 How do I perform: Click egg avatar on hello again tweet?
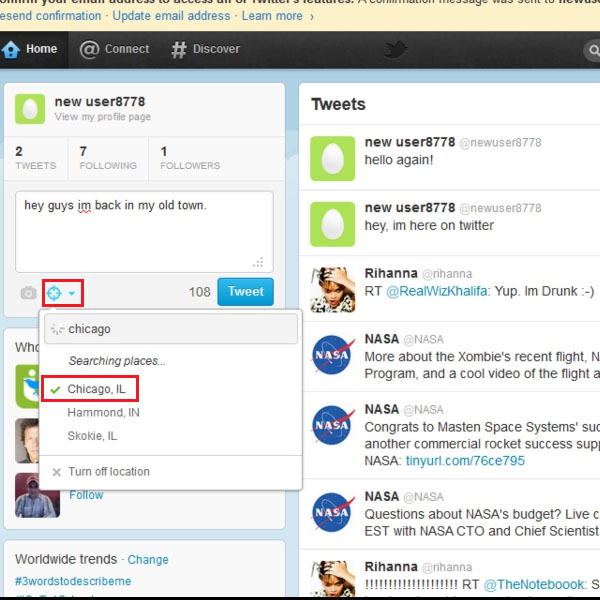(332, 158)
